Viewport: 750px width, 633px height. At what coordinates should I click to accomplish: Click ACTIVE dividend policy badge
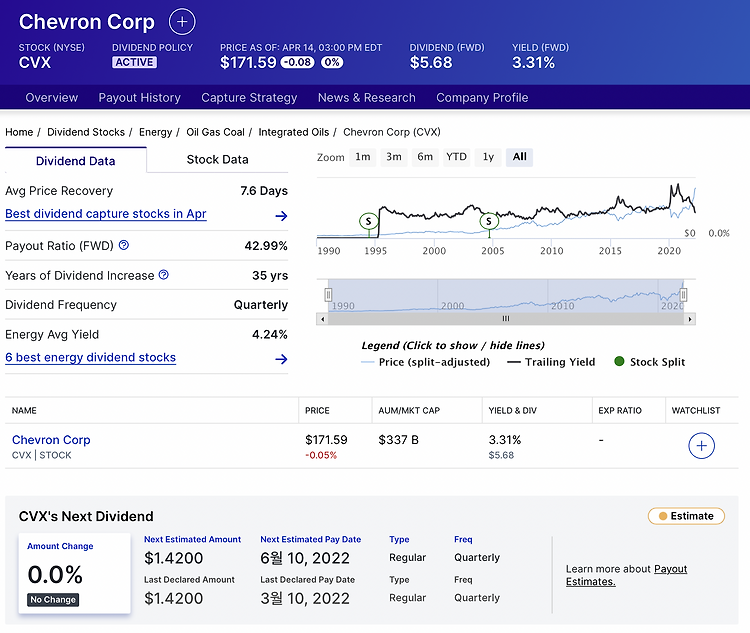point(134,62)
